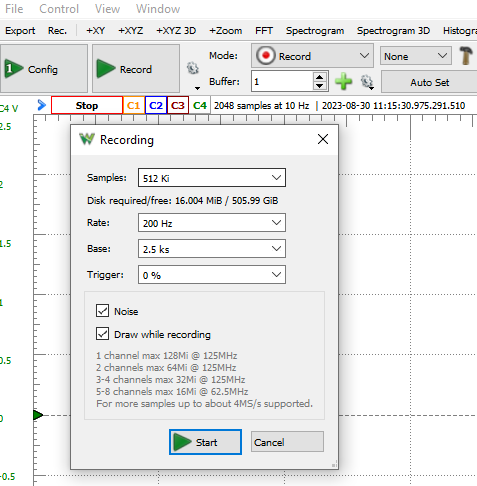Viewport: 477px width, 486px height.
Task: Toggle Draw while recording checkbox
Action: [102, 333]
